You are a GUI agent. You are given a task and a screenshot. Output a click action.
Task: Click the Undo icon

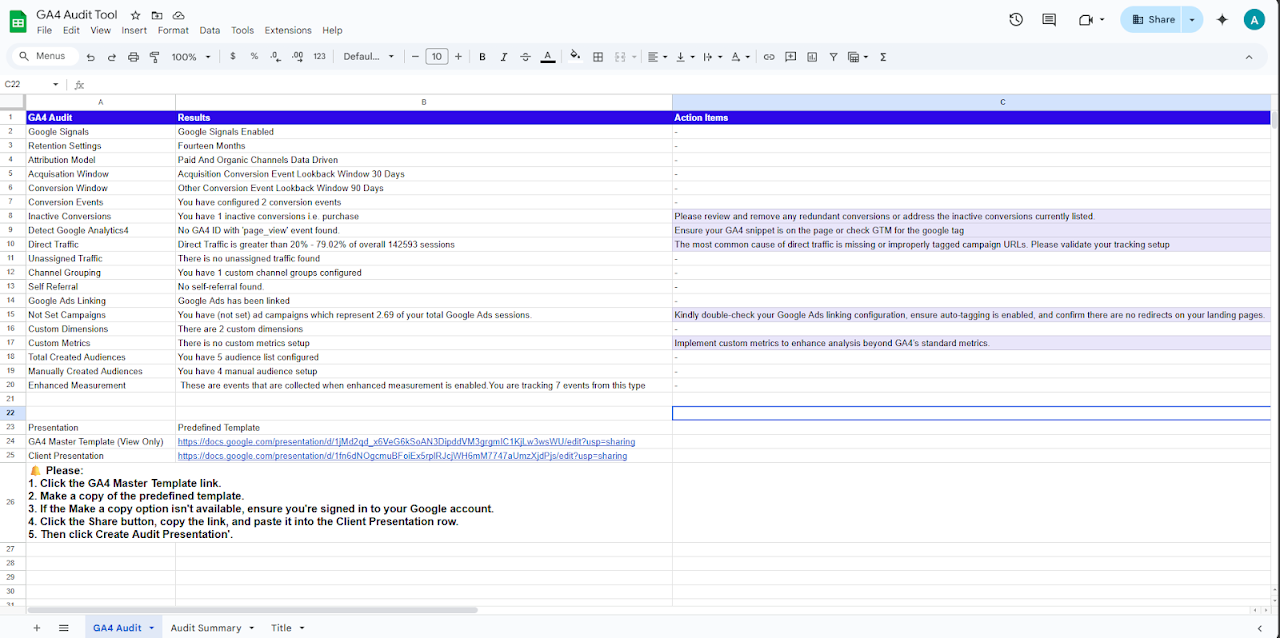91,57
